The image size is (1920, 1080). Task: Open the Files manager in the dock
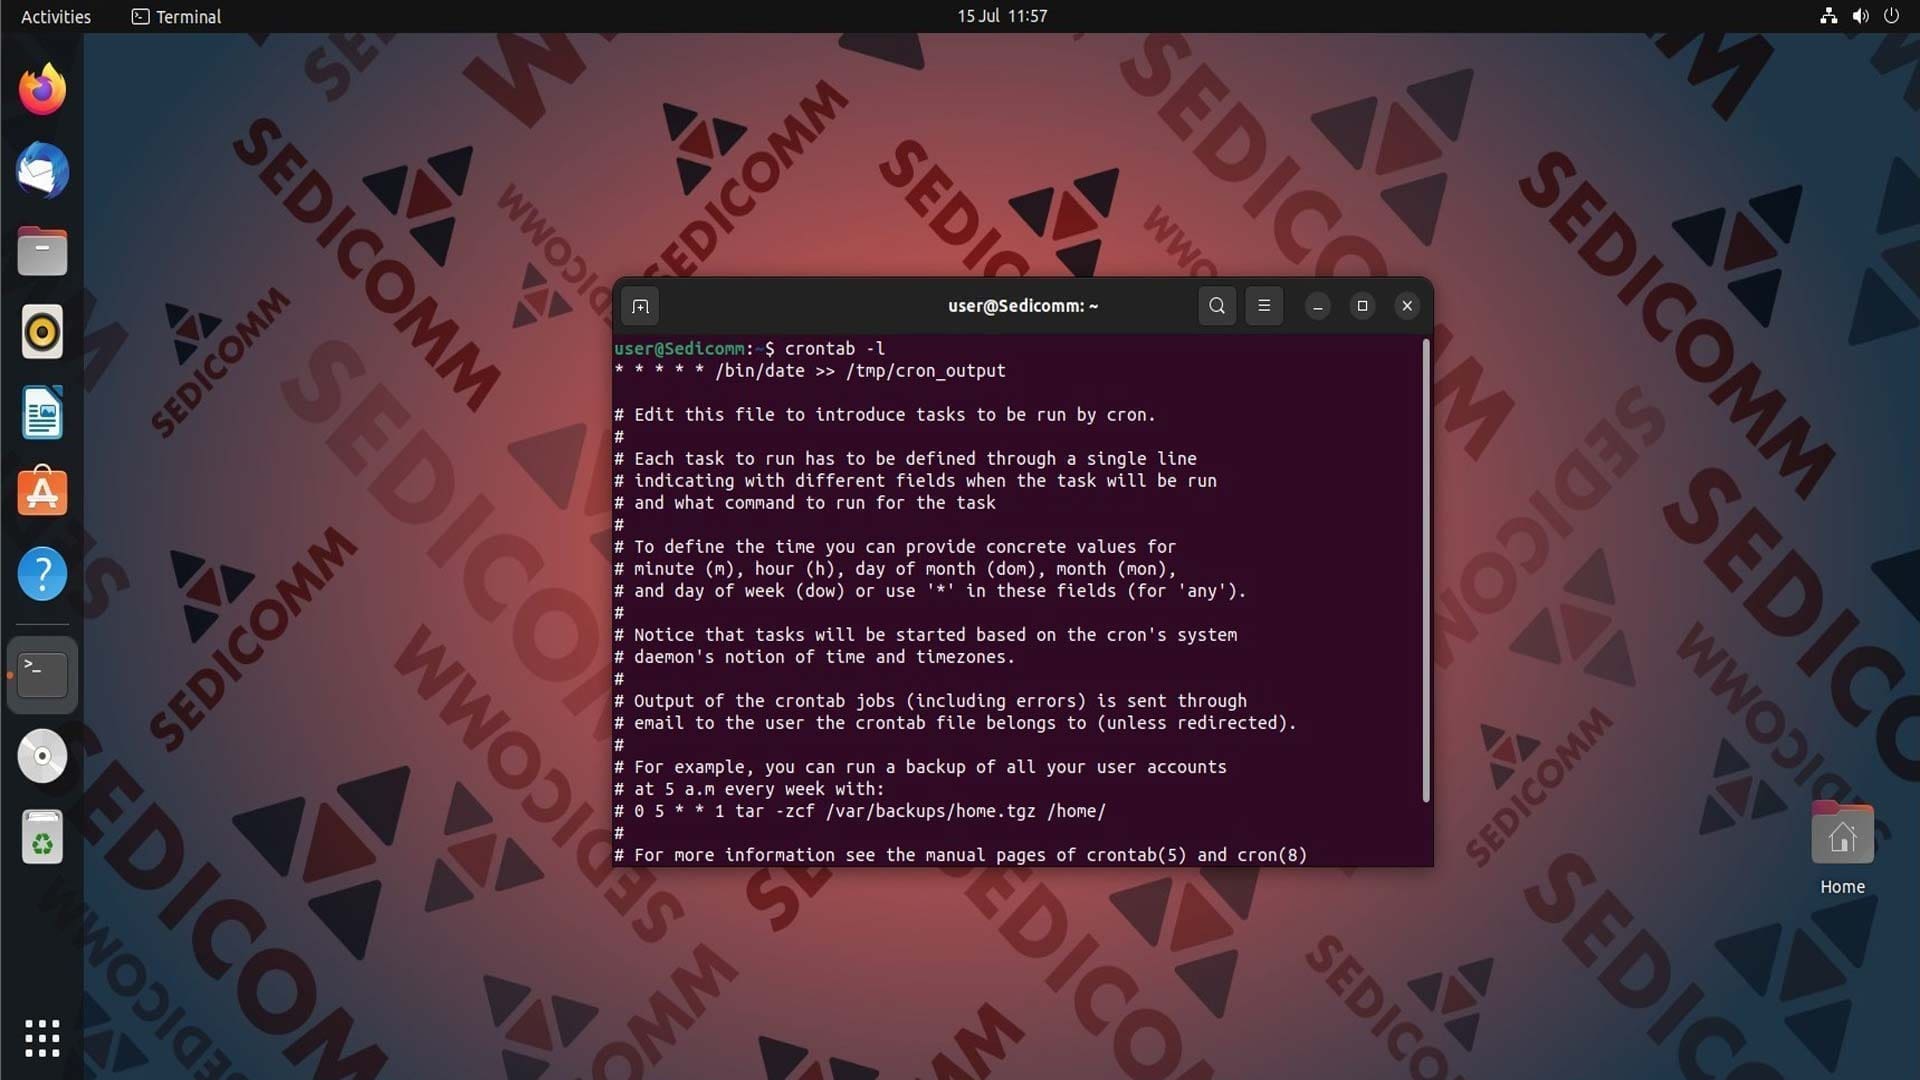(x=42, y=251)
